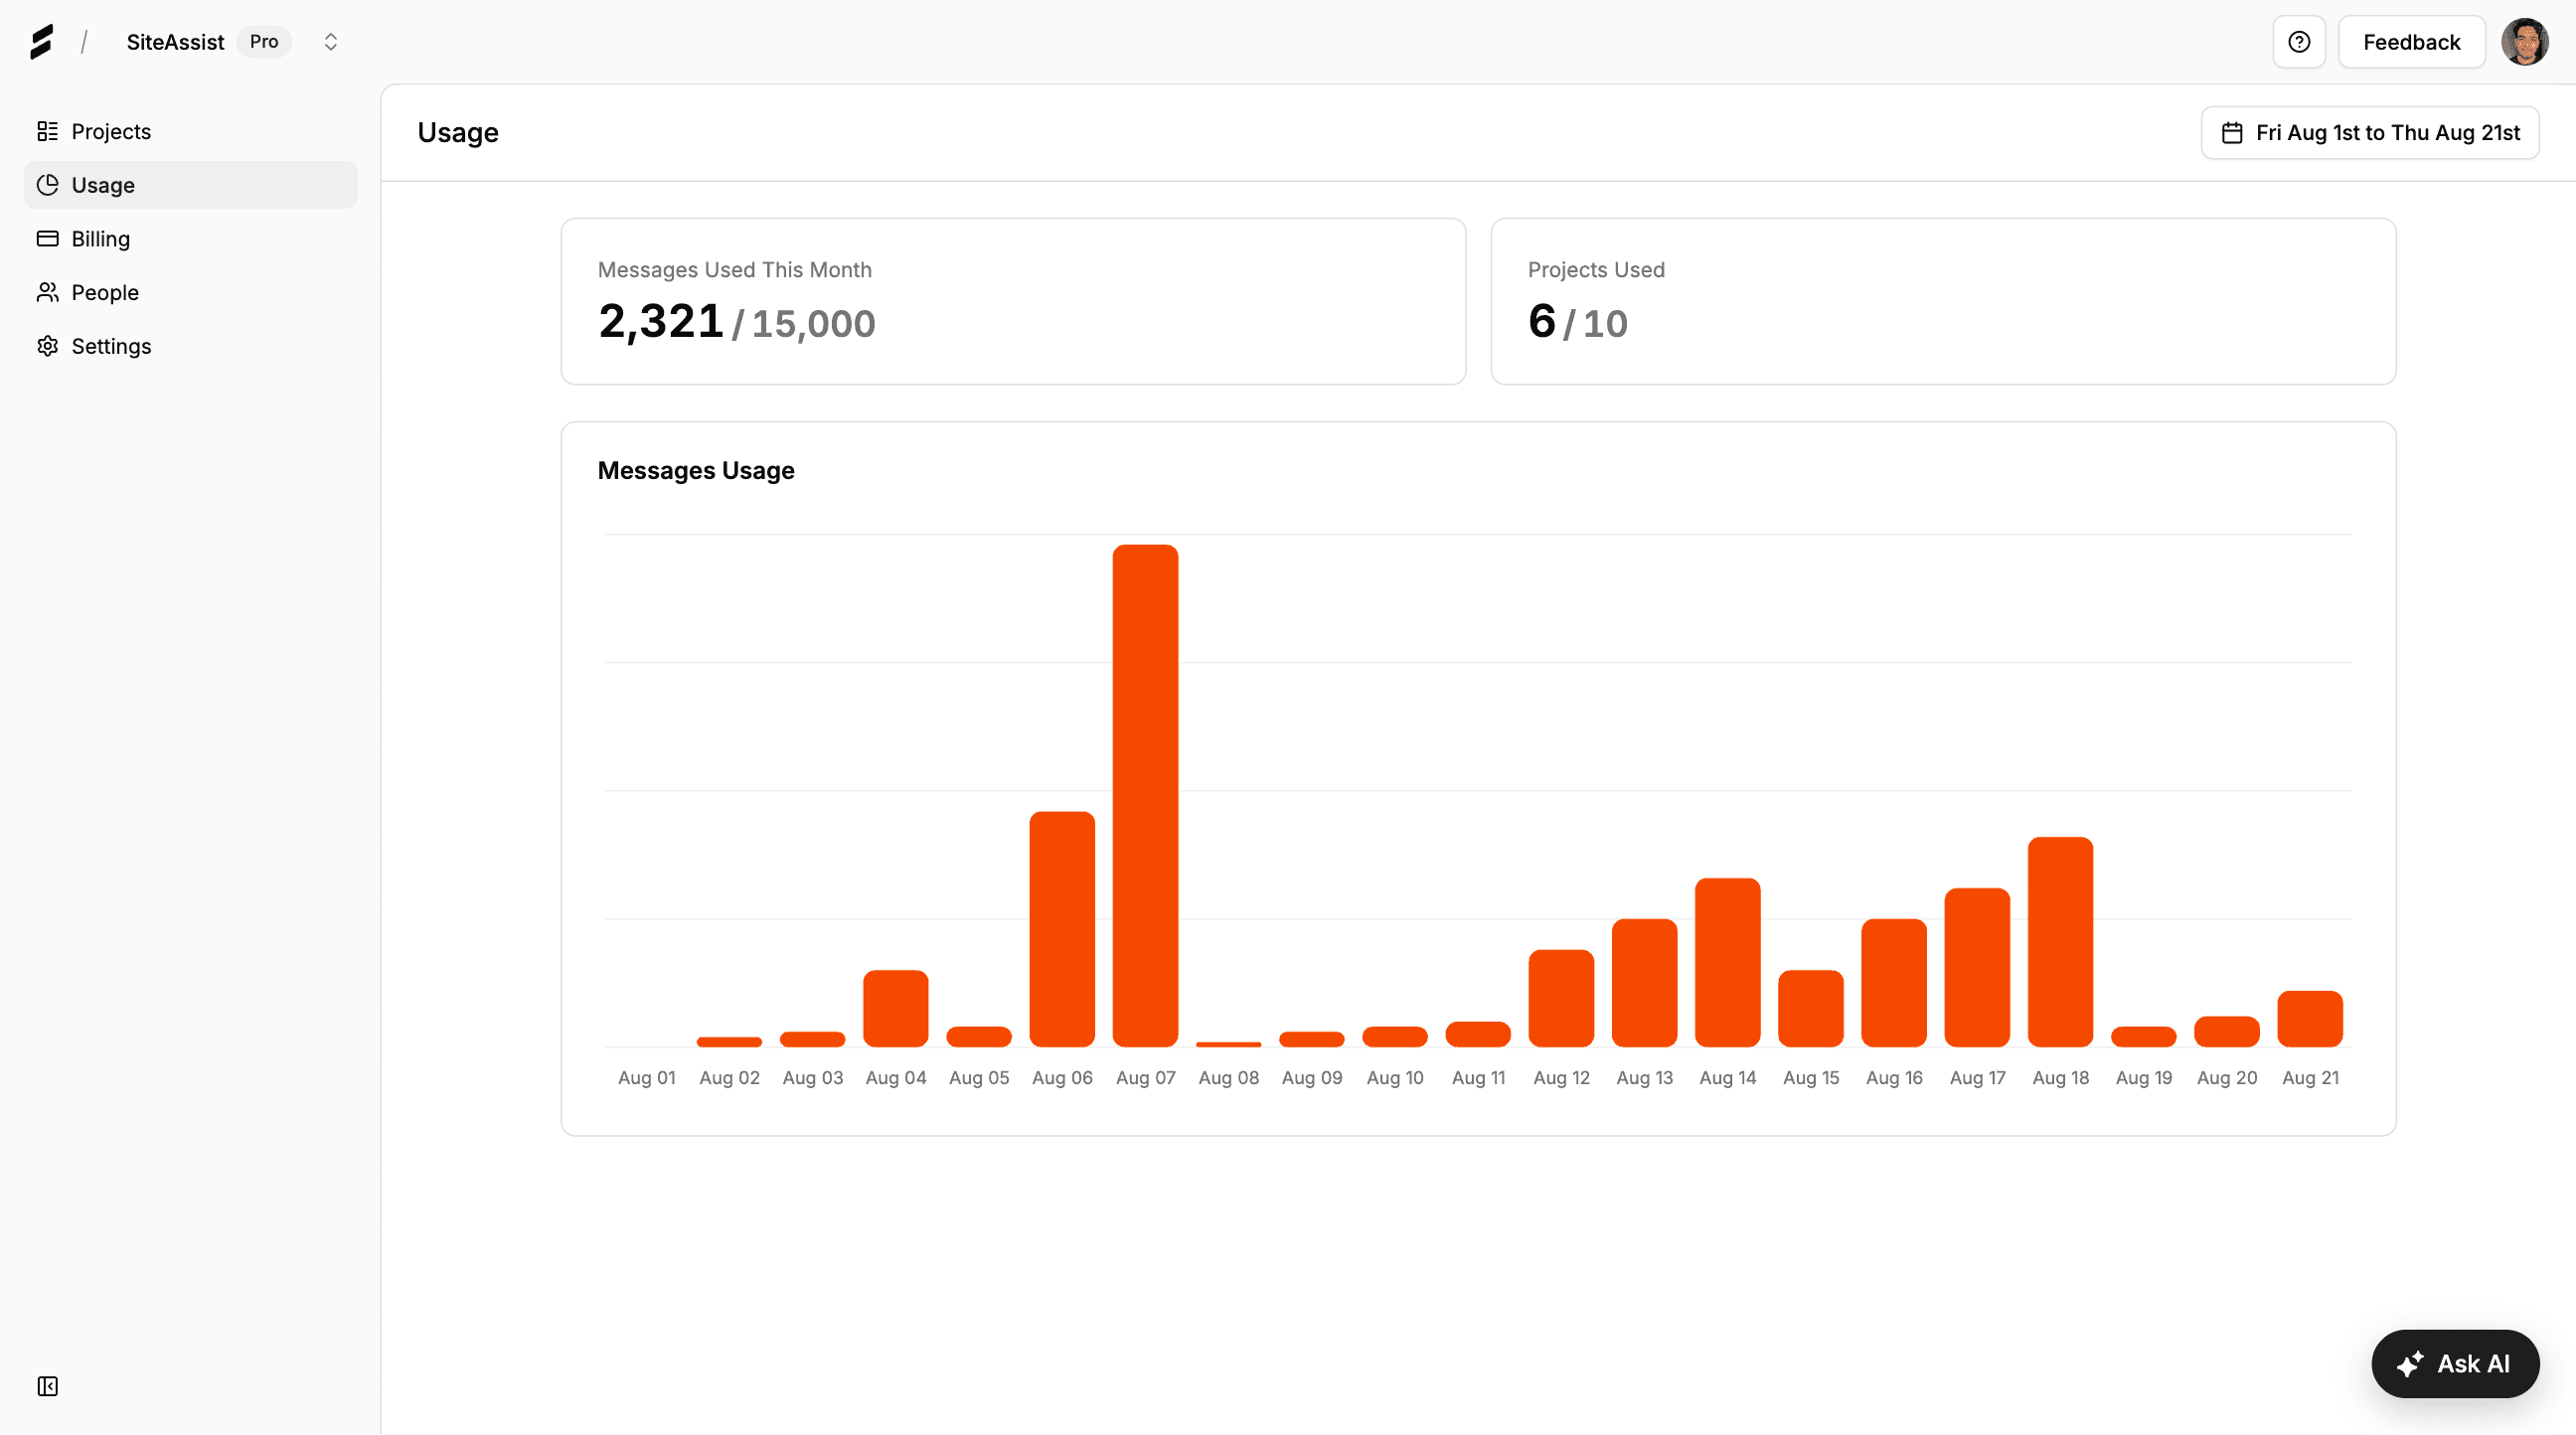2576x1435 pixels.
Task: Select the Projects grid icon in sidebar
Action: click(47, 131)
